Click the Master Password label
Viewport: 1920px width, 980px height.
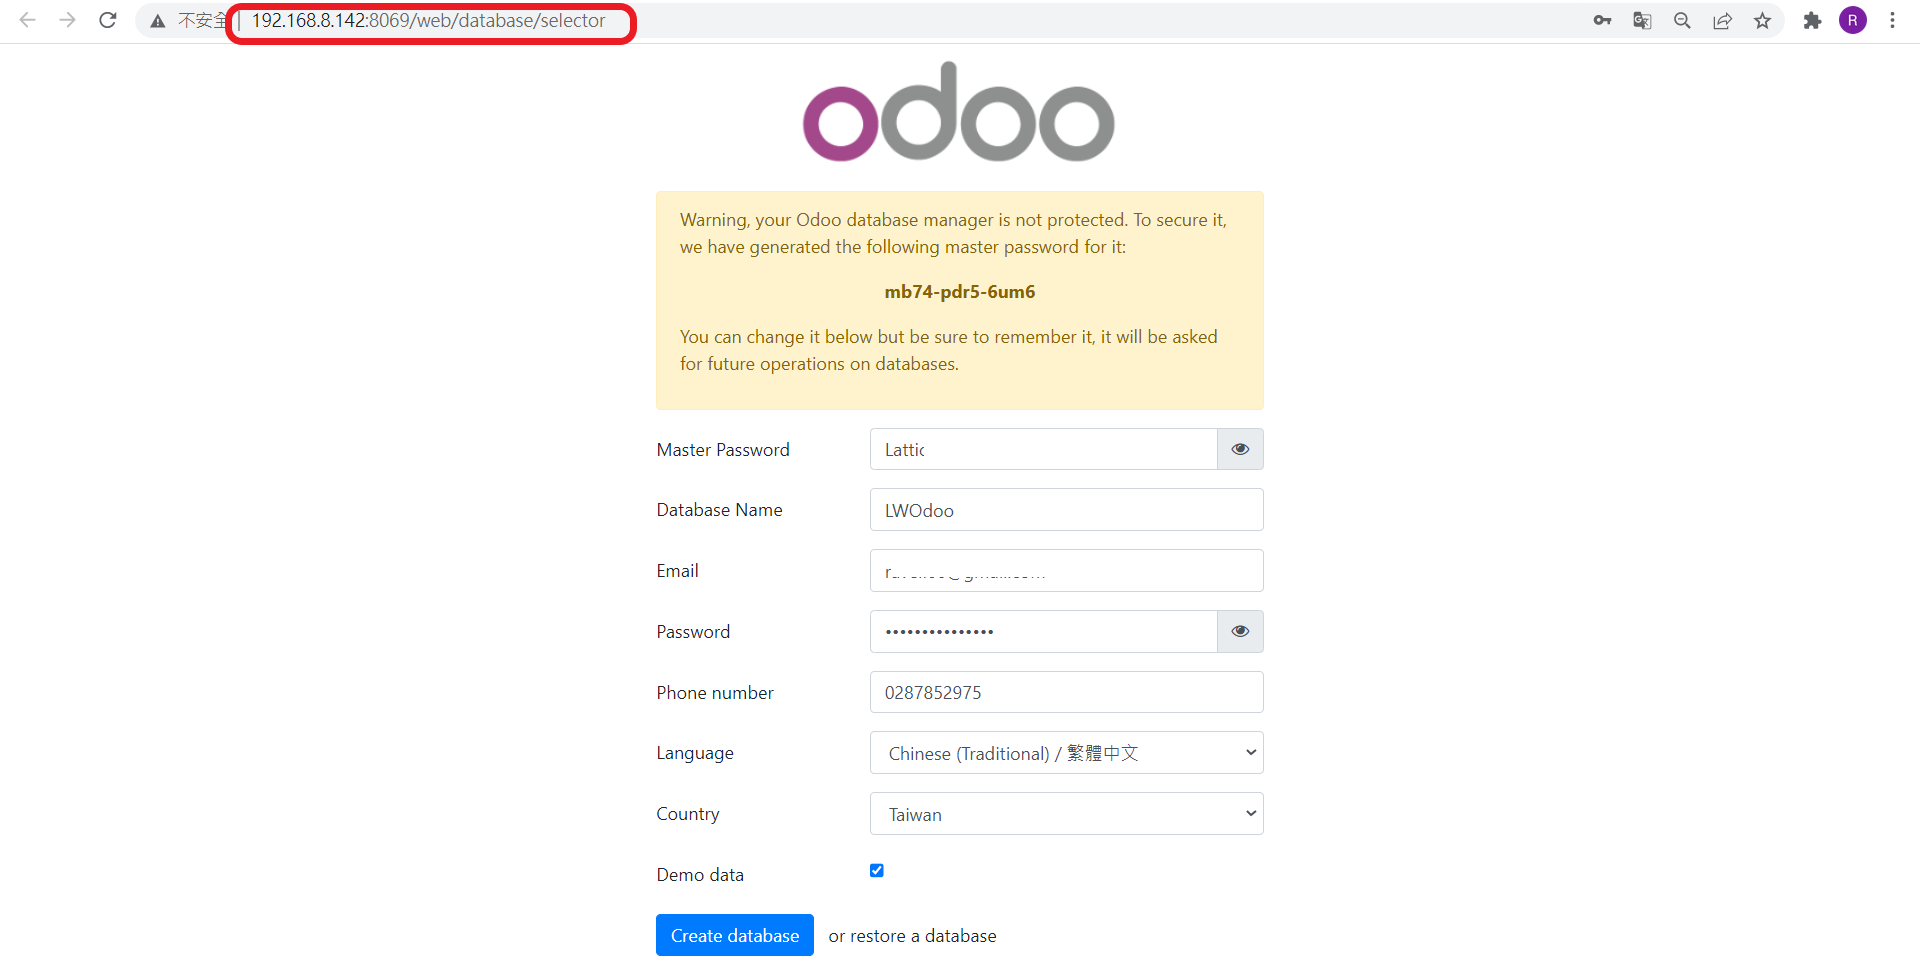point(723,450)
